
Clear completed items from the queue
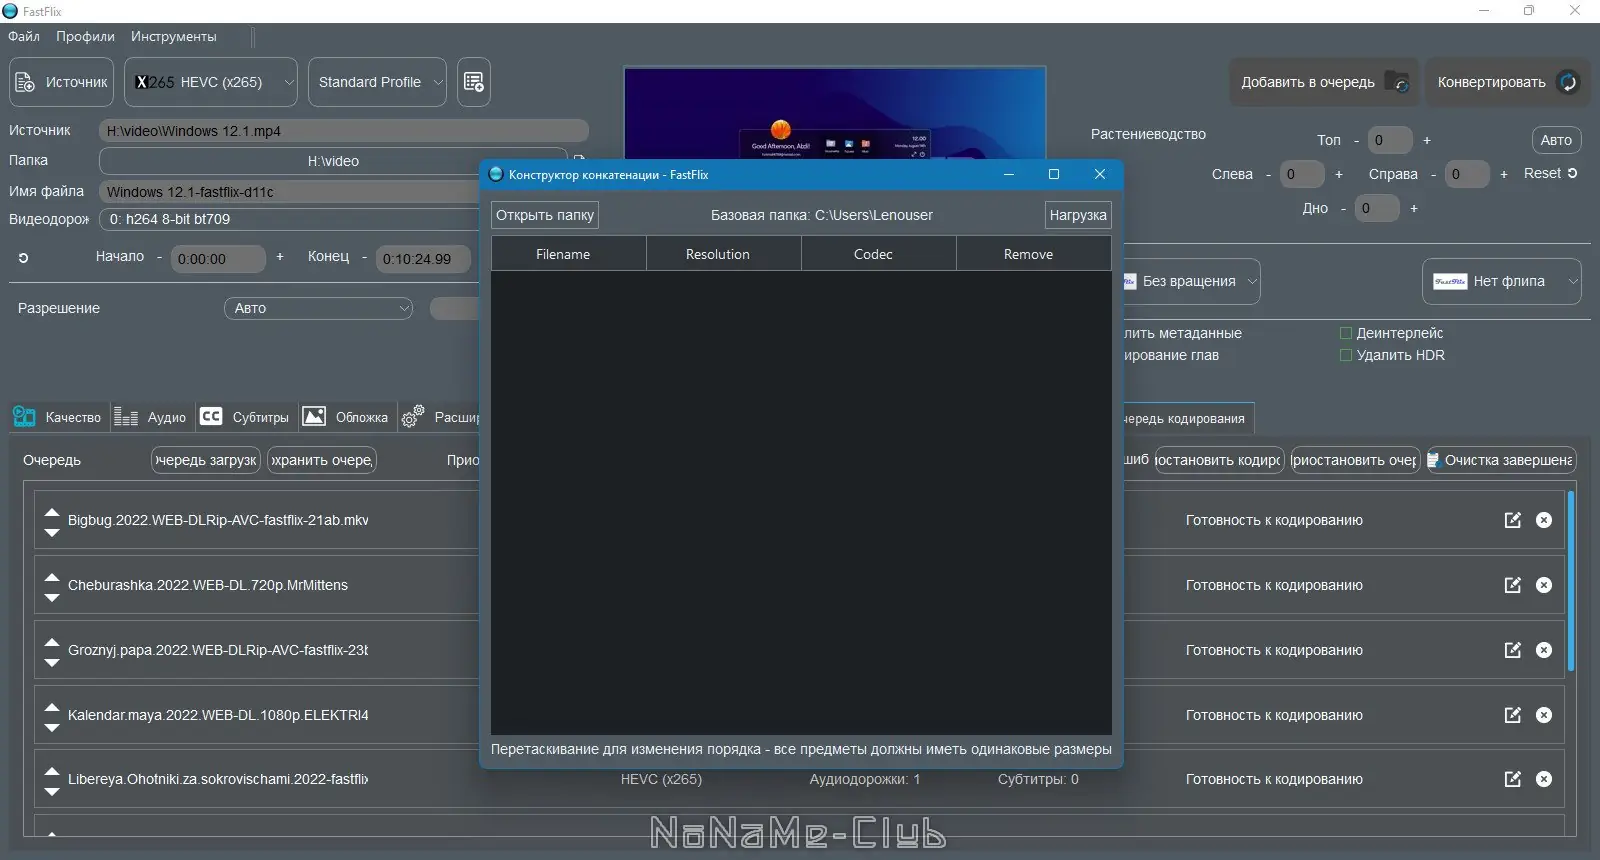click(x=1501, y=460)
